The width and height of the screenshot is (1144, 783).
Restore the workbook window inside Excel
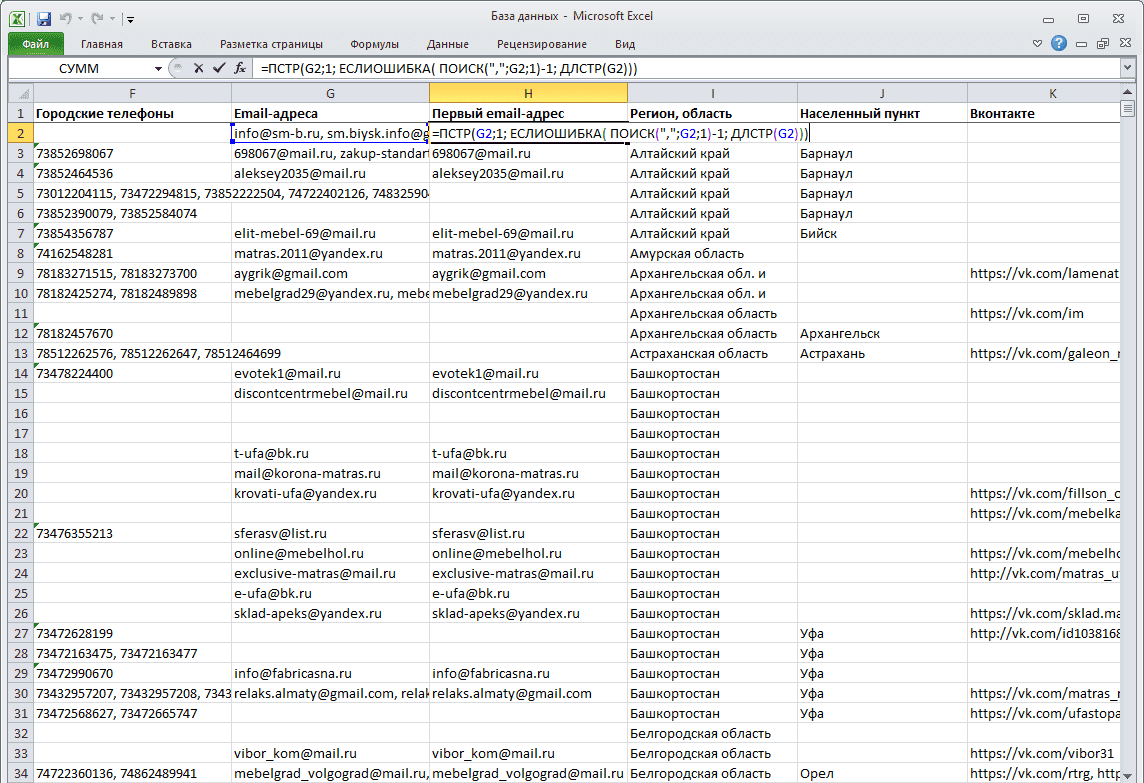click(x=1102, y=44)
